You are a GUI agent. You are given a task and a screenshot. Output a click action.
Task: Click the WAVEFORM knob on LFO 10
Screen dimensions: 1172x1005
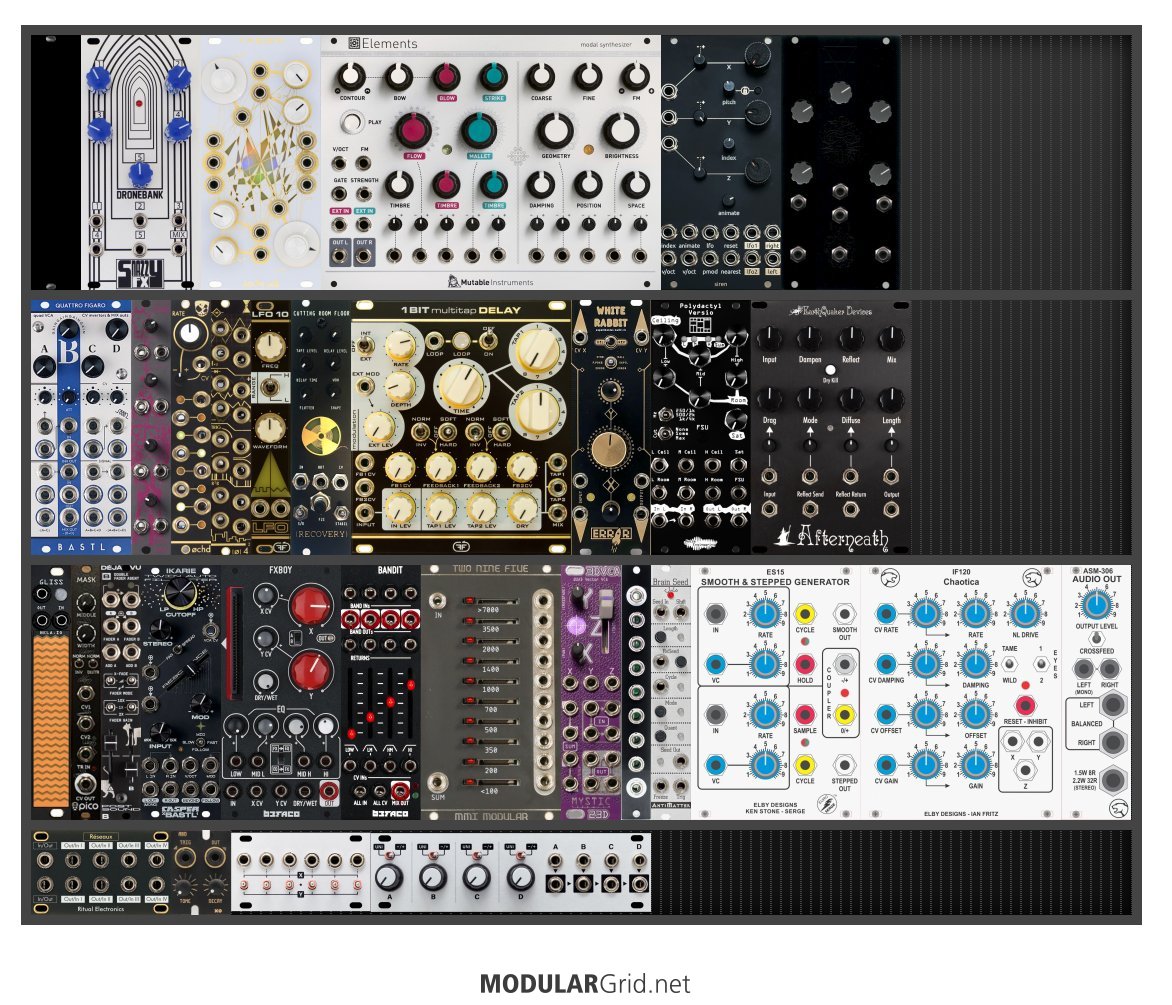(270, 427)
